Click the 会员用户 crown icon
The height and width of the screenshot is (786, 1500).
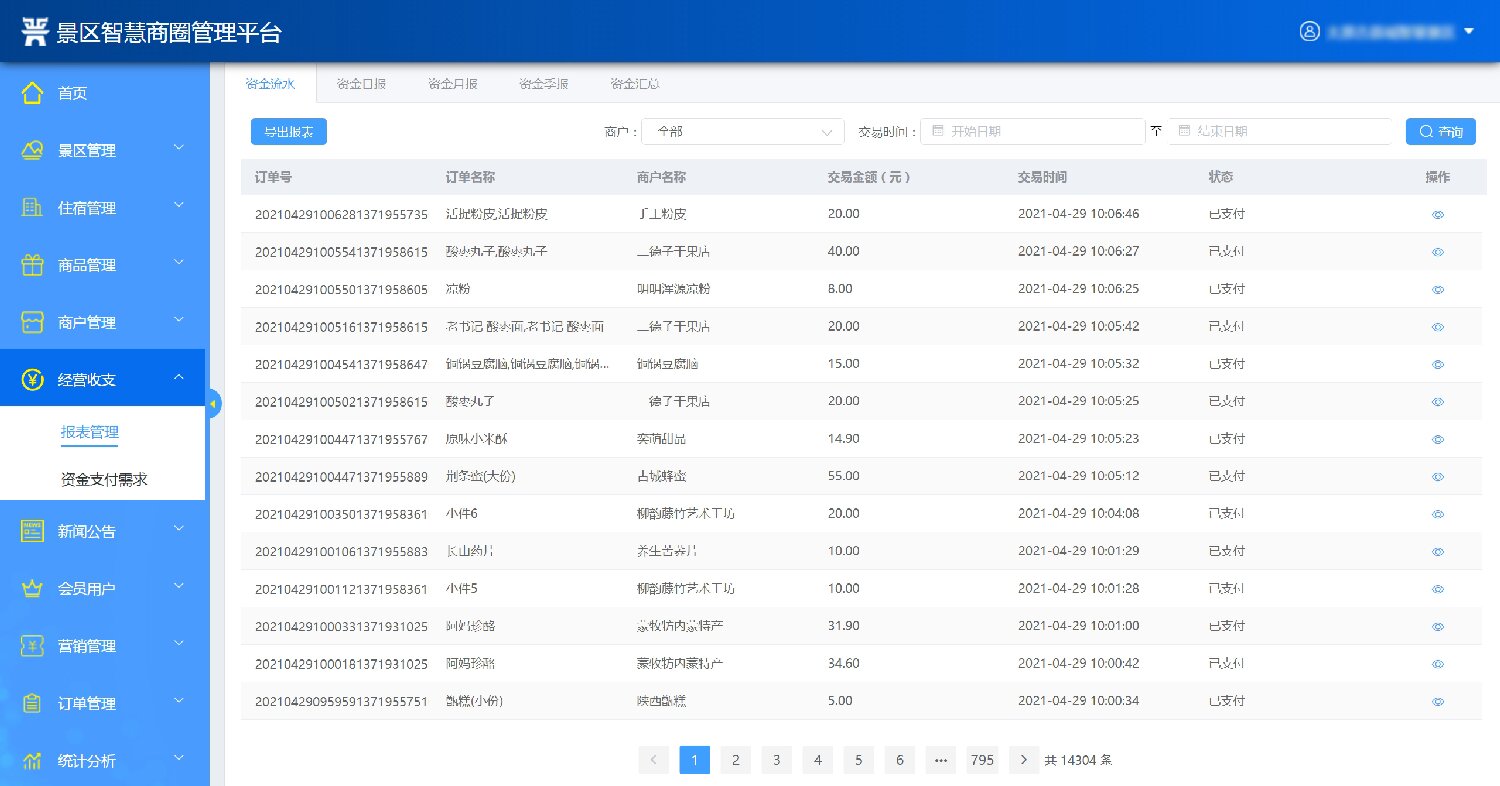(x=33, y=588)
